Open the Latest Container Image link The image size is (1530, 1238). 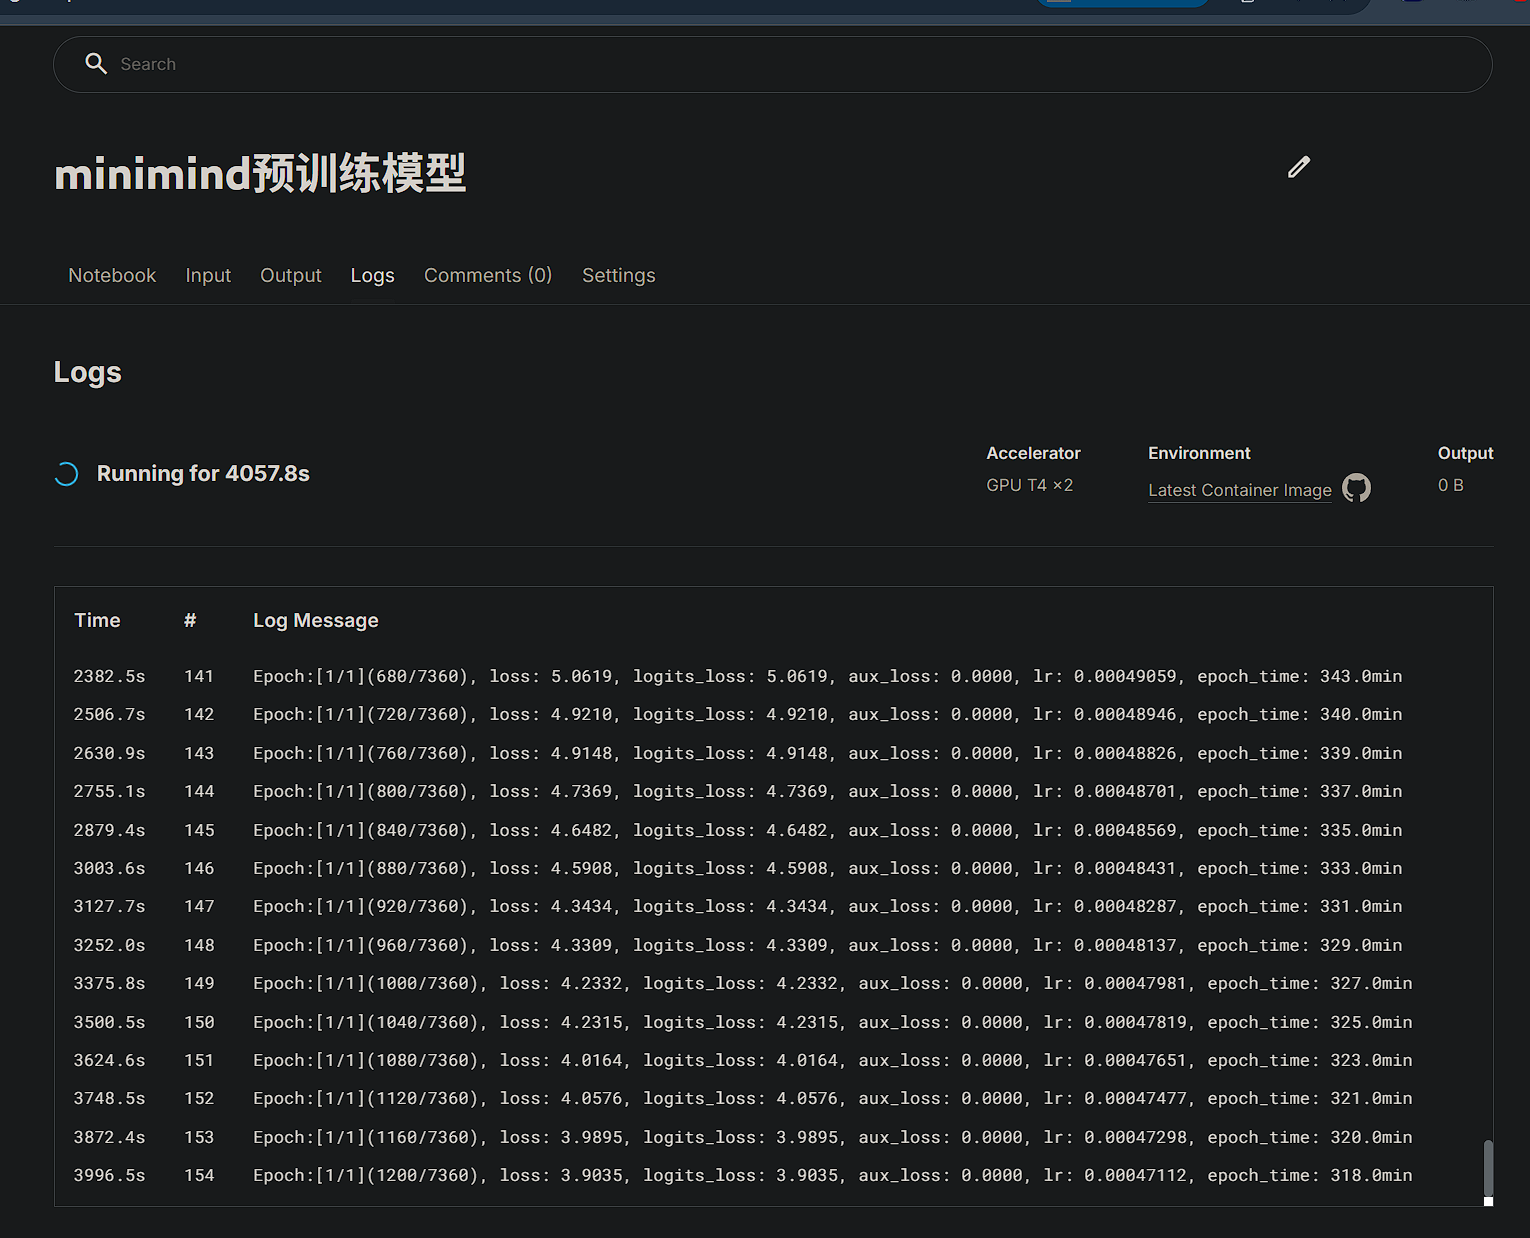(x=1239, y=490)
